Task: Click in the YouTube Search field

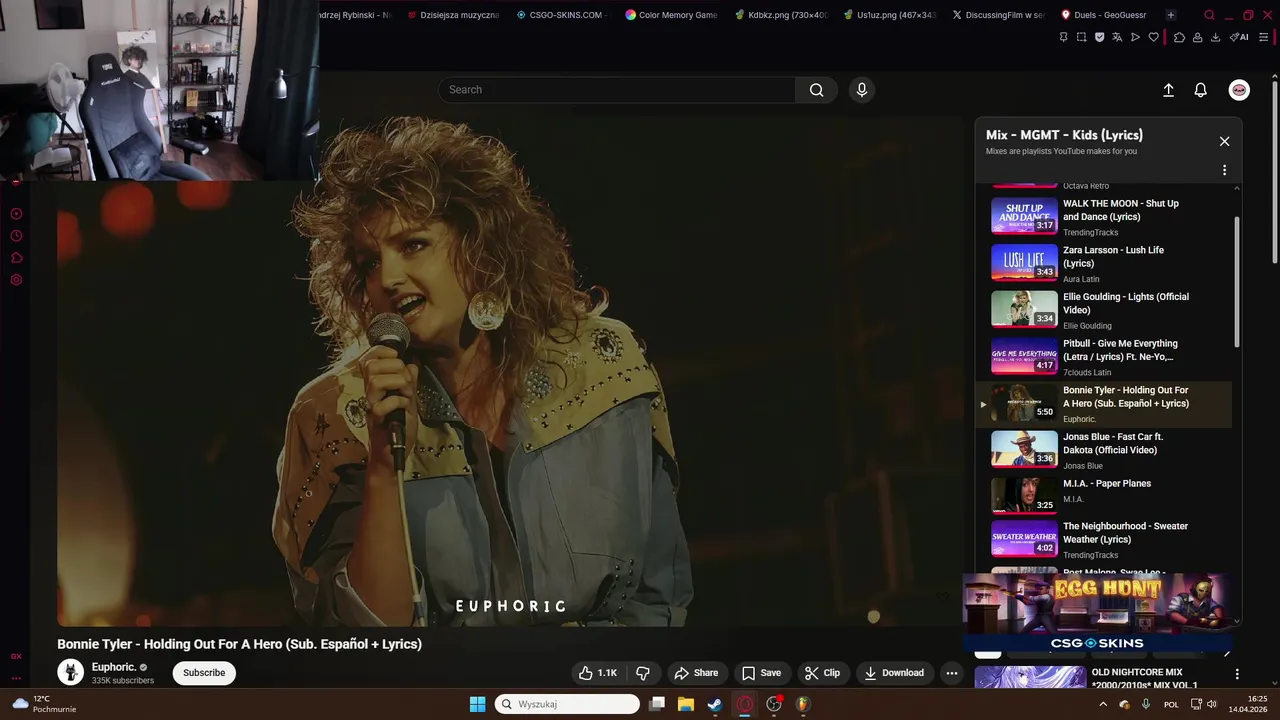Action: click(x=617, y=90)
